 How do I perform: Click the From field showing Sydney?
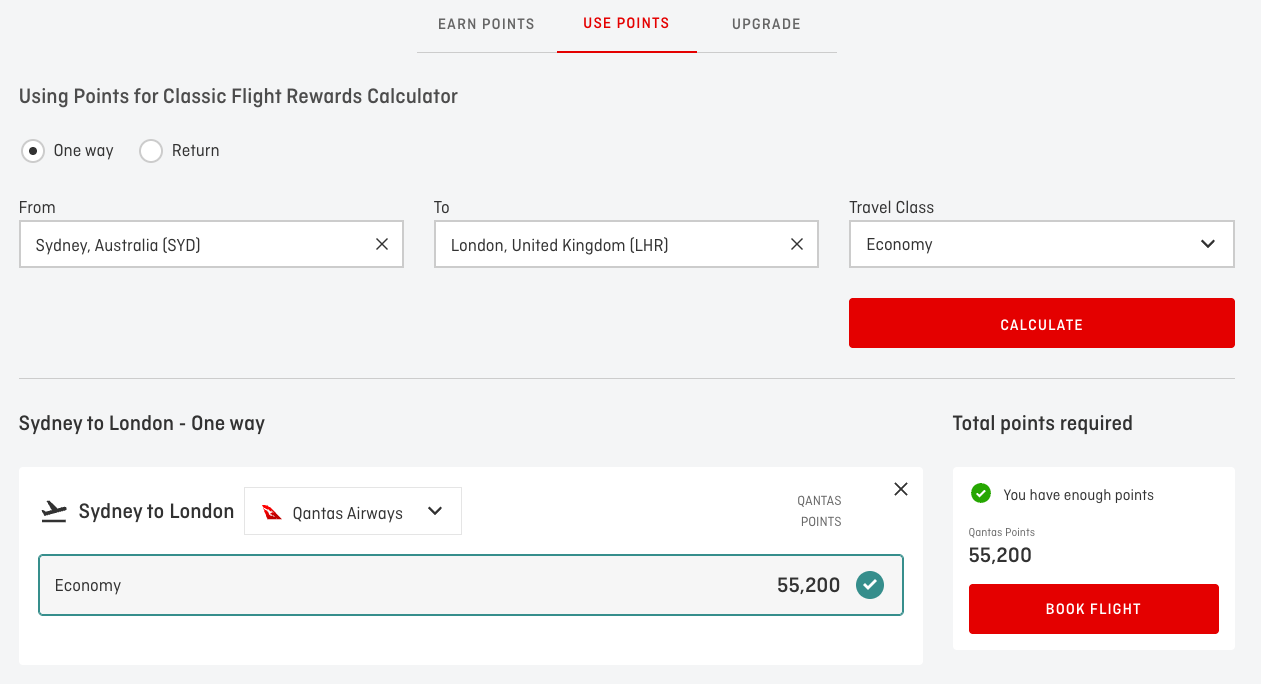coord(211,244)
